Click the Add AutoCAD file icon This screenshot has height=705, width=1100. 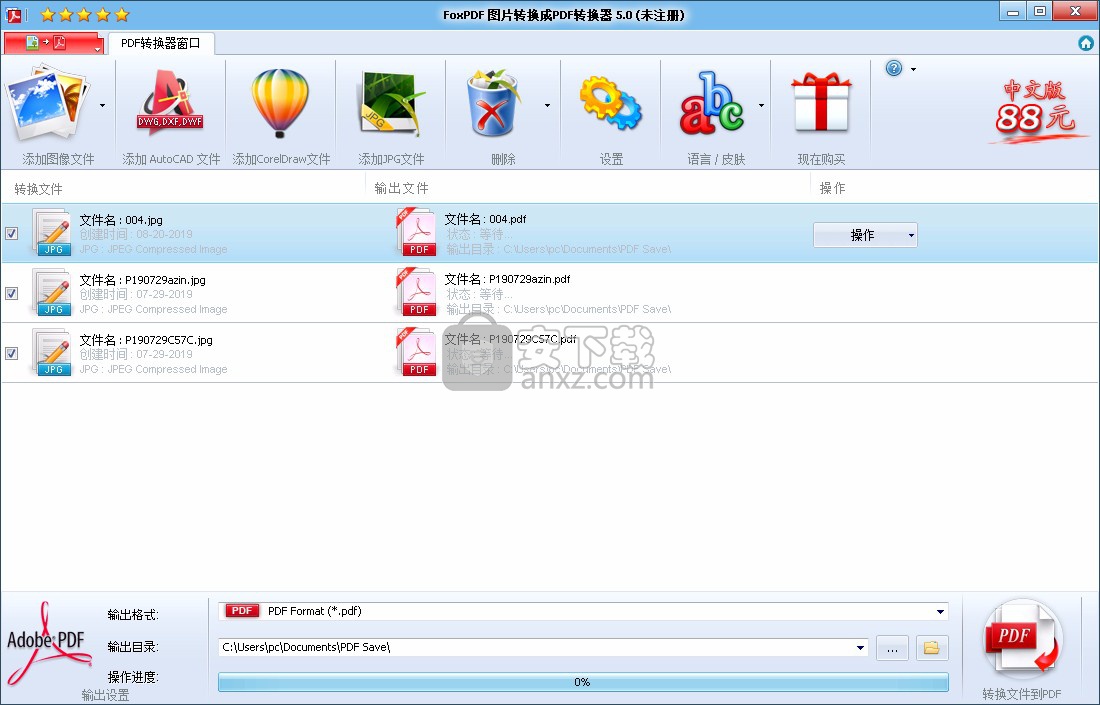[170, 103]
